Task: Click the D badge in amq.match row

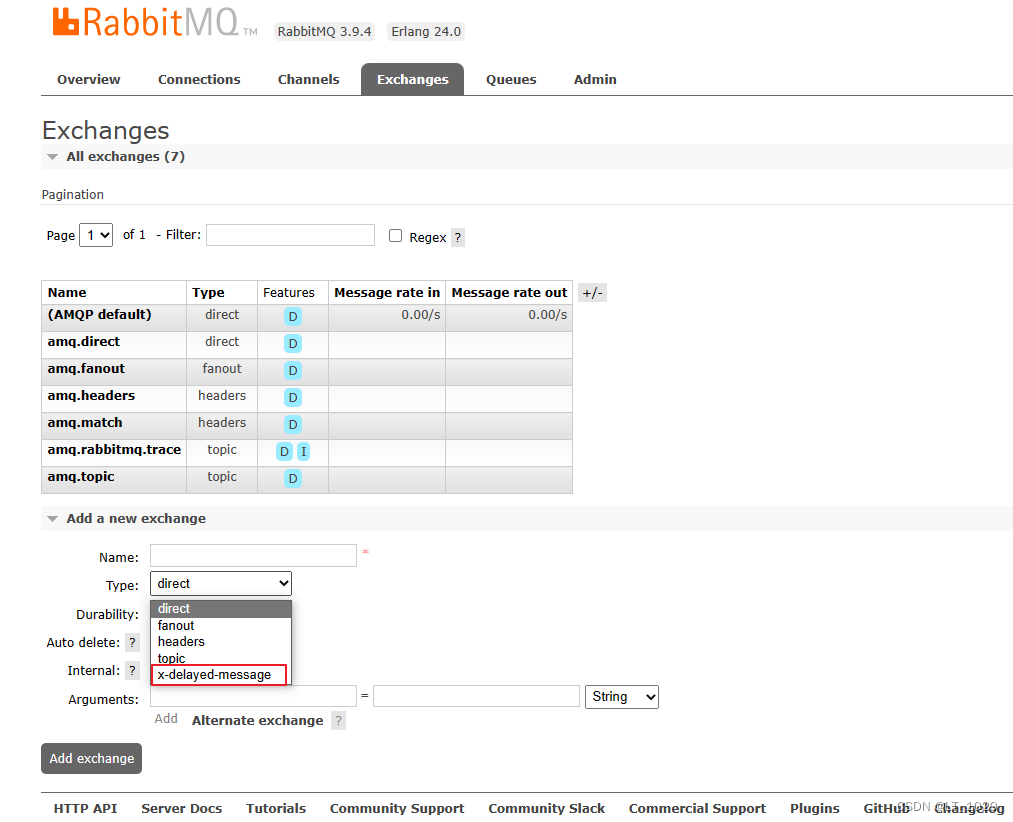Action: click(x=293, y=425)
